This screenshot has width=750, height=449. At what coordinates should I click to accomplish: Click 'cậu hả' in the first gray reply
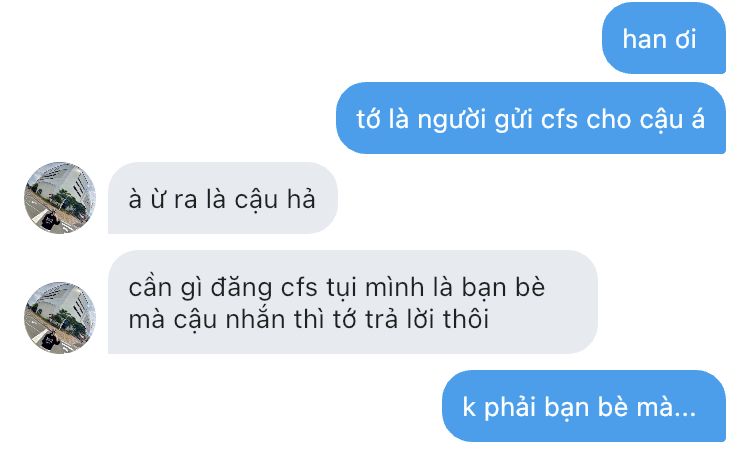[275, 199]
